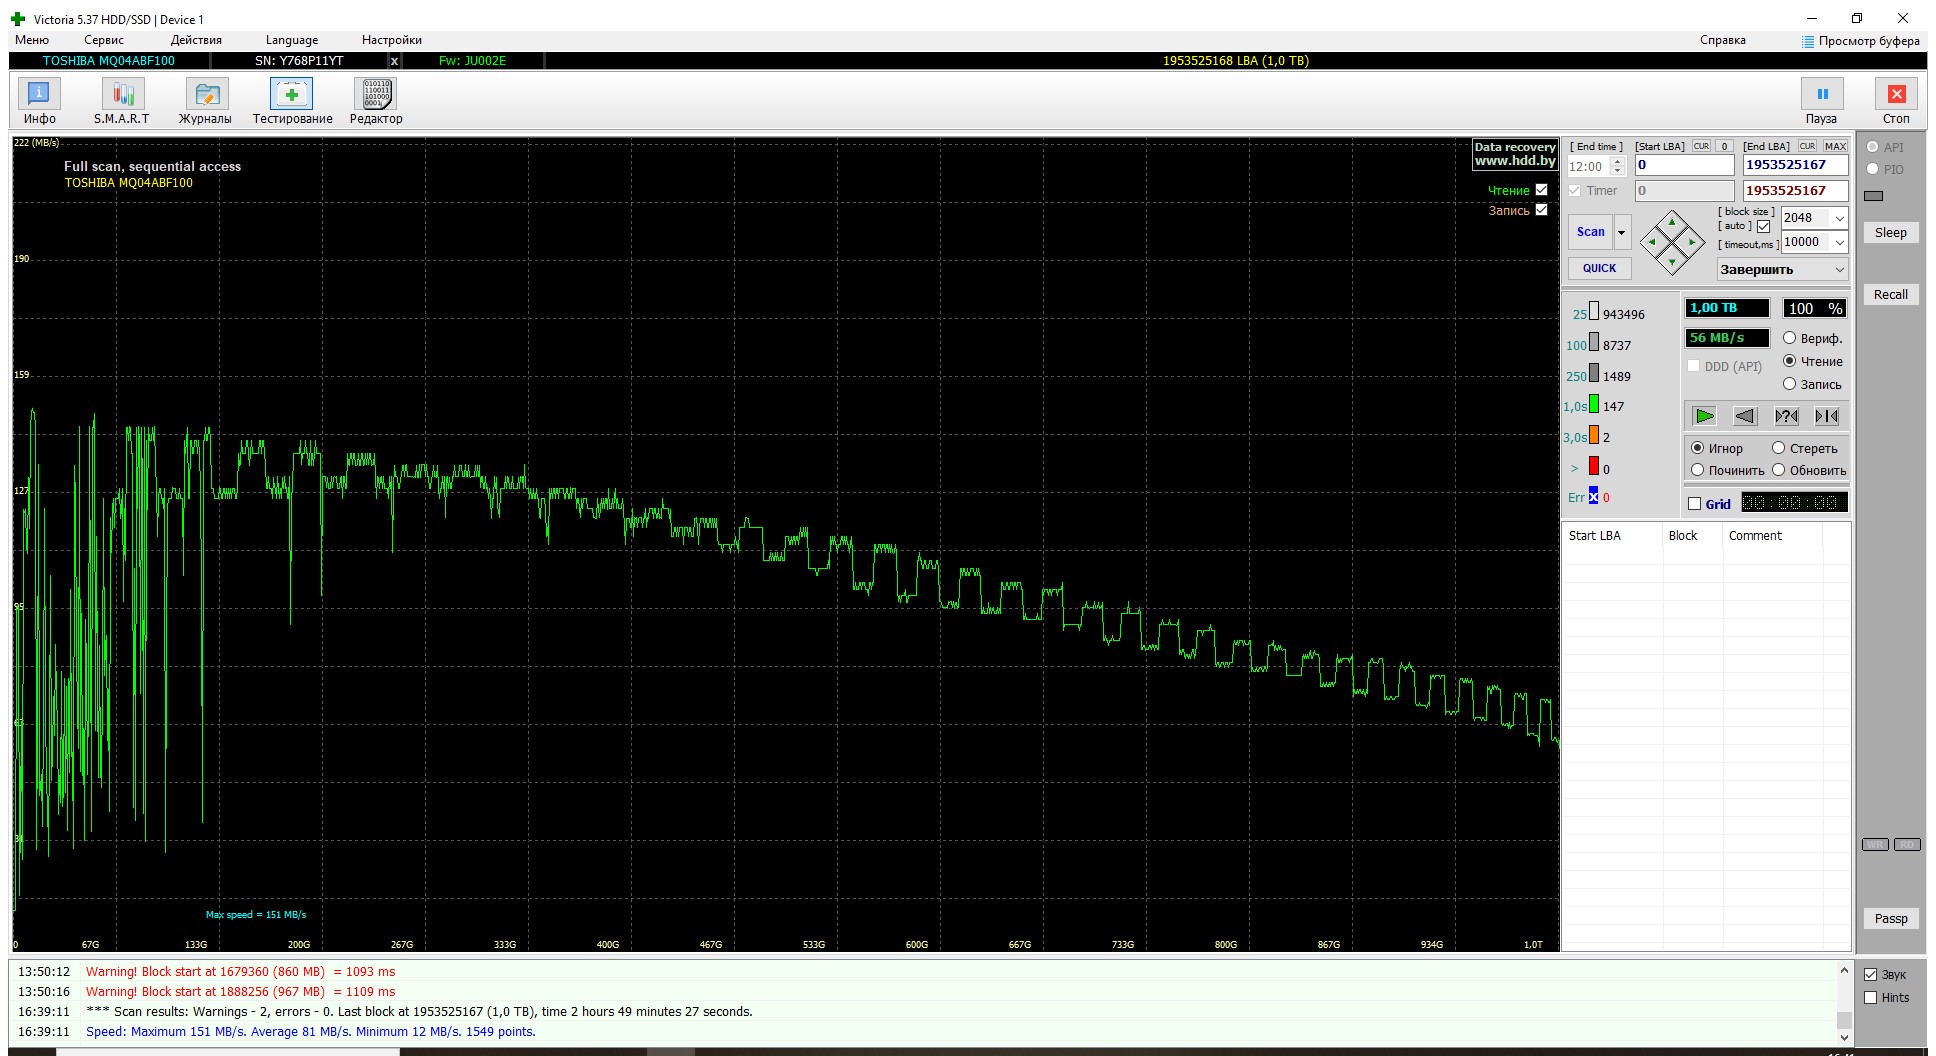
Task: Click the Scan button
Action: click(1590, 232)
